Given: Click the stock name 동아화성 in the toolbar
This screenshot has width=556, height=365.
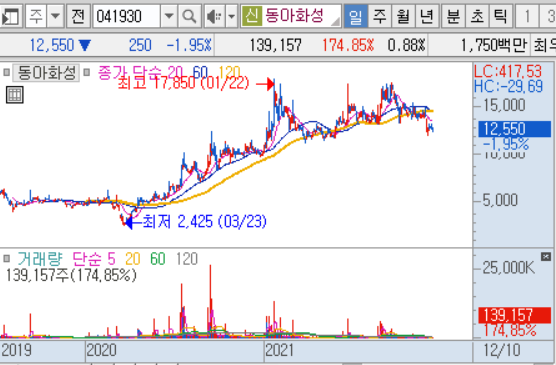Looking at the screenshot, I should (x=294, y=16).
